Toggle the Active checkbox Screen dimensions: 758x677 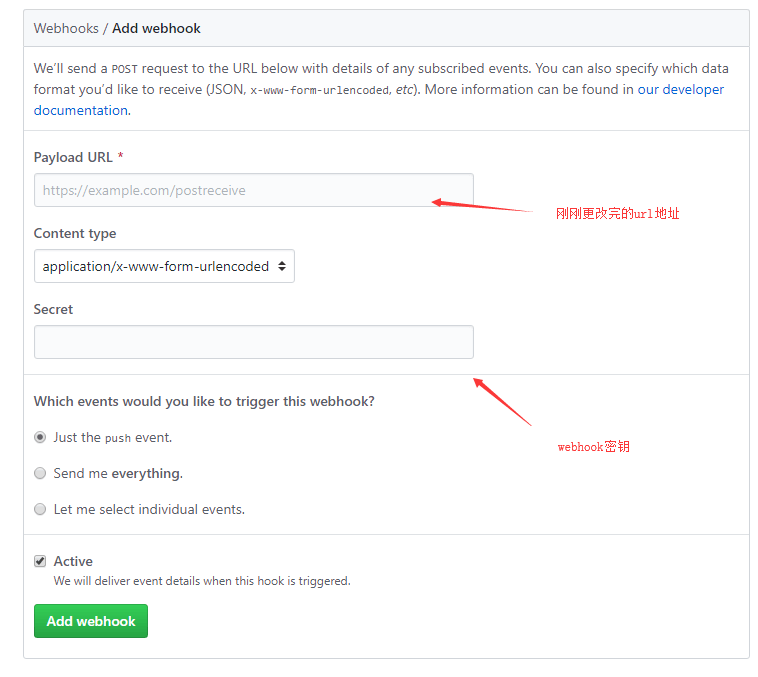pos(40,561)
